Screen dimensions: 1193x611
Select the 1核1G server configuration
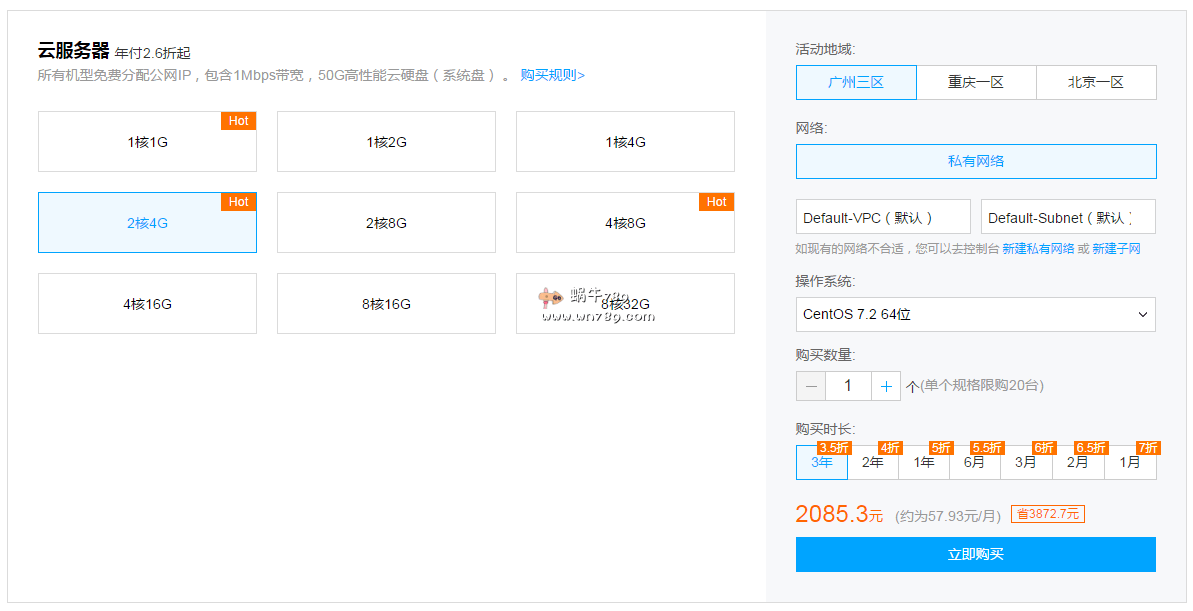coord(147,142)
